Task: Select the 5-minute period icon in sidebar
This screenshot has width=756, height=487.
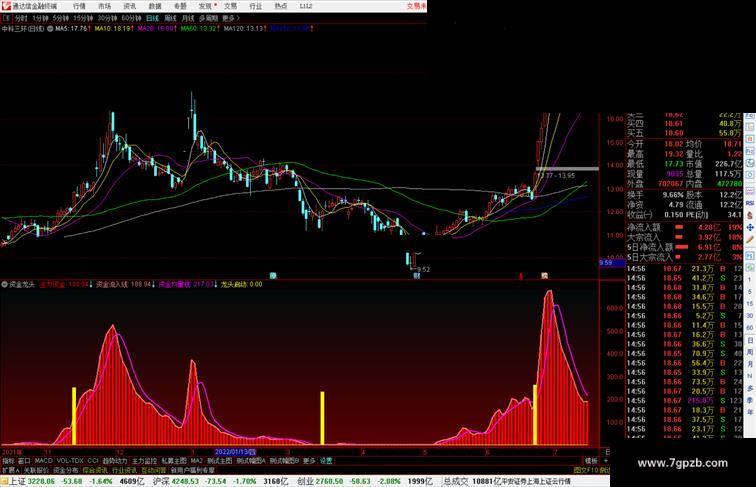Action: pos(750,292)
